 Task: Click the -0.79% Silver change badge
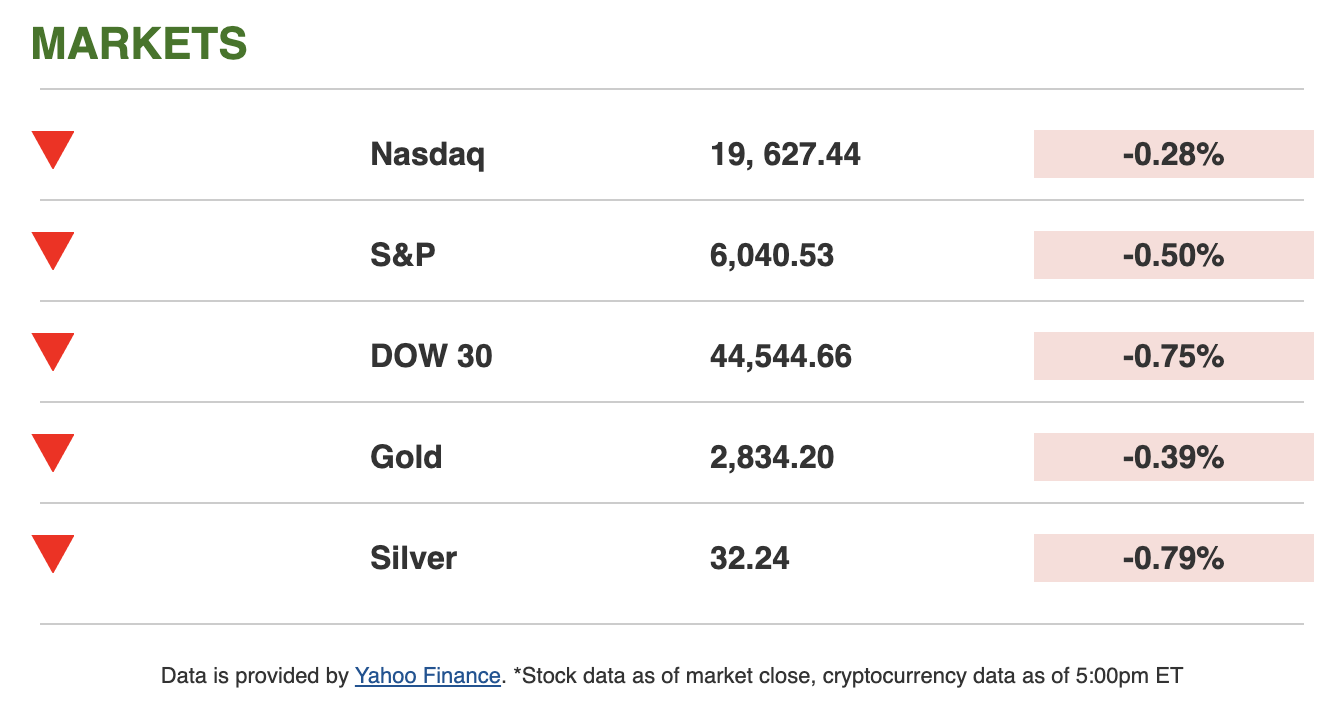pos(1173,558)
